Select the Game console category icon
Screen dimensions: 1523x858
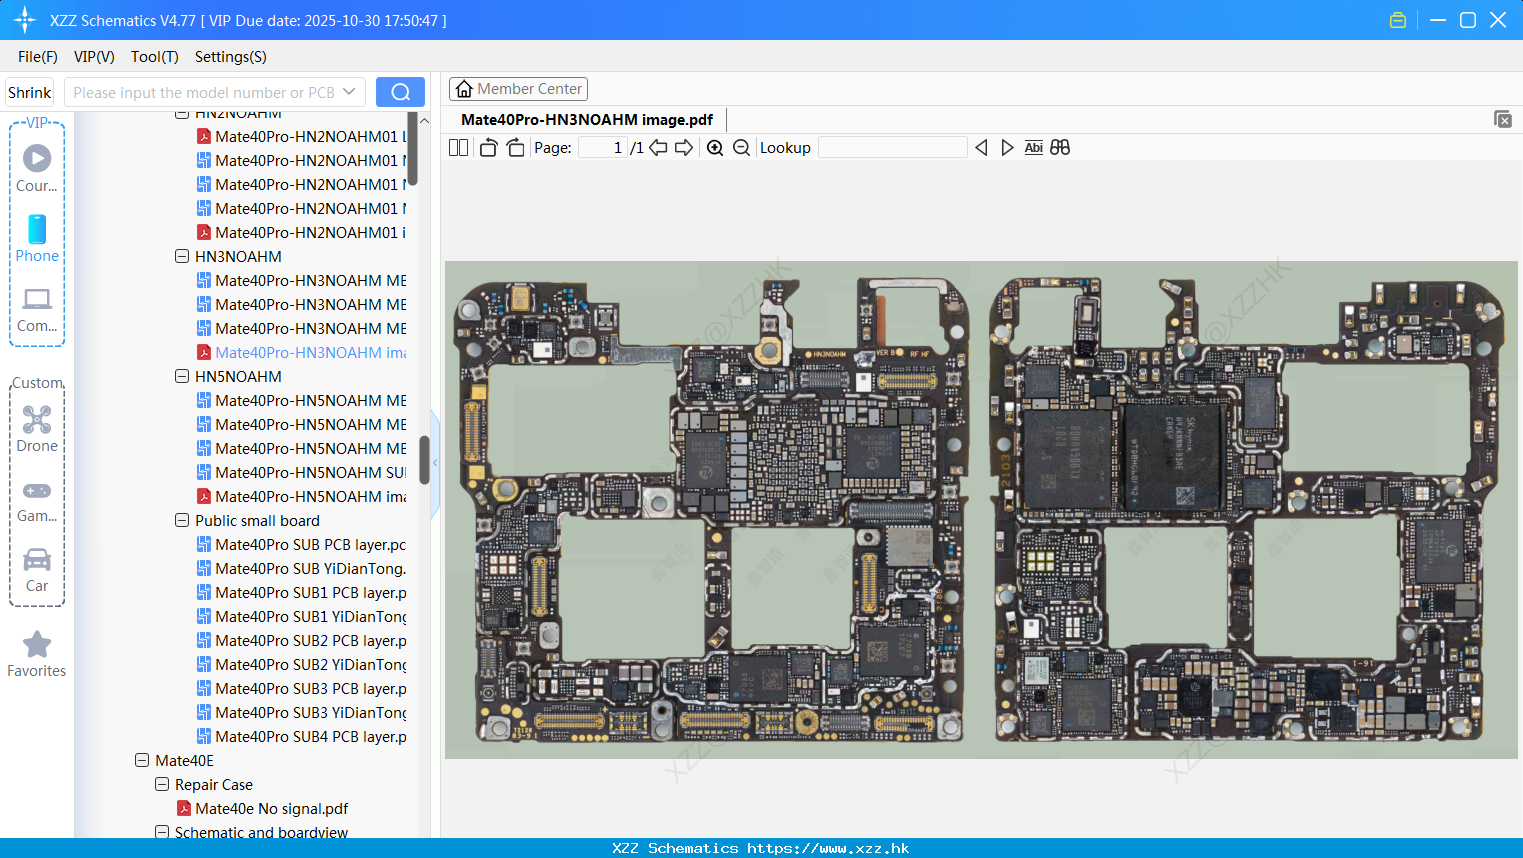point(37,501)
